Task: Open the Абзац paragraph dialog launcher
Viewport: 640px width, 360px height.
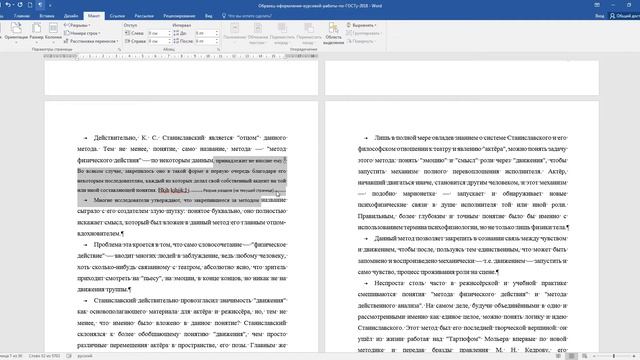Action: pyautogui.click(x=218, y=49)
